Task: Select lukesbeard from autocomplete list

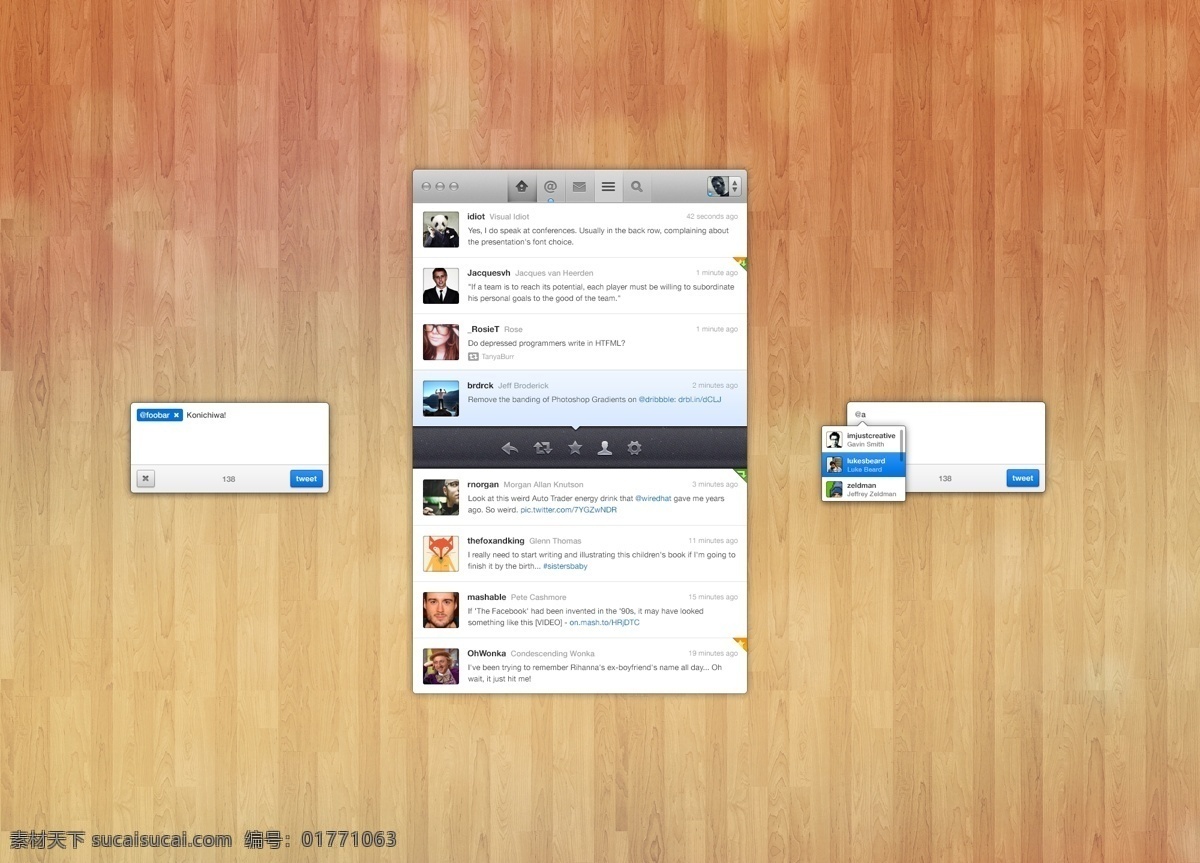Action: pos(863,465)
